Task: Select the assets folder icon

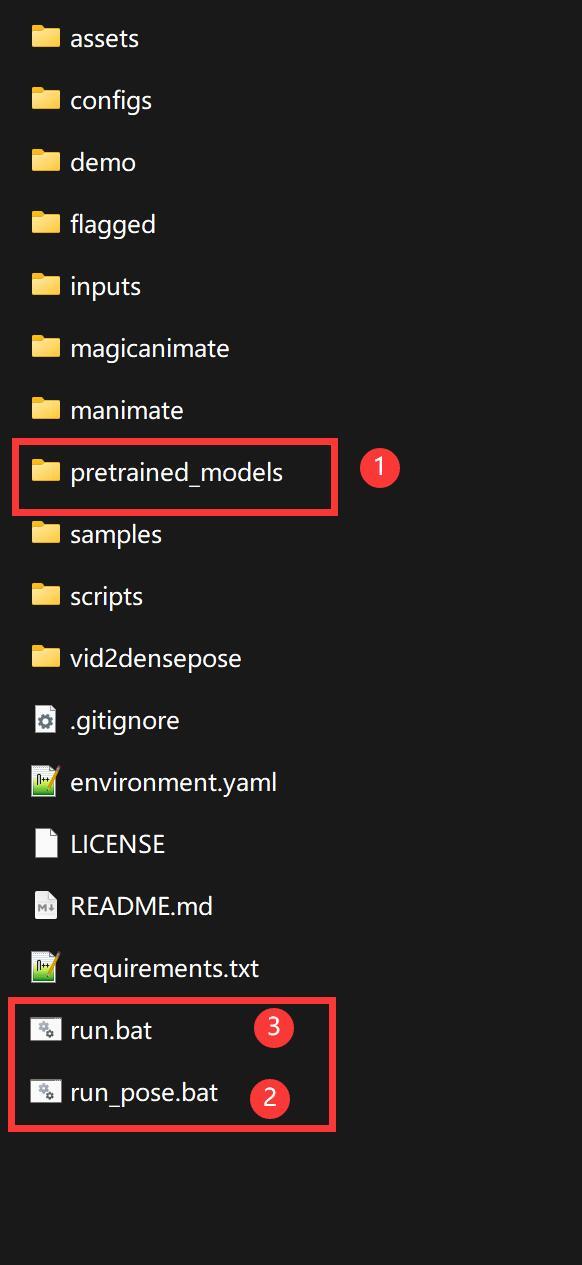Action: [46, 38]
